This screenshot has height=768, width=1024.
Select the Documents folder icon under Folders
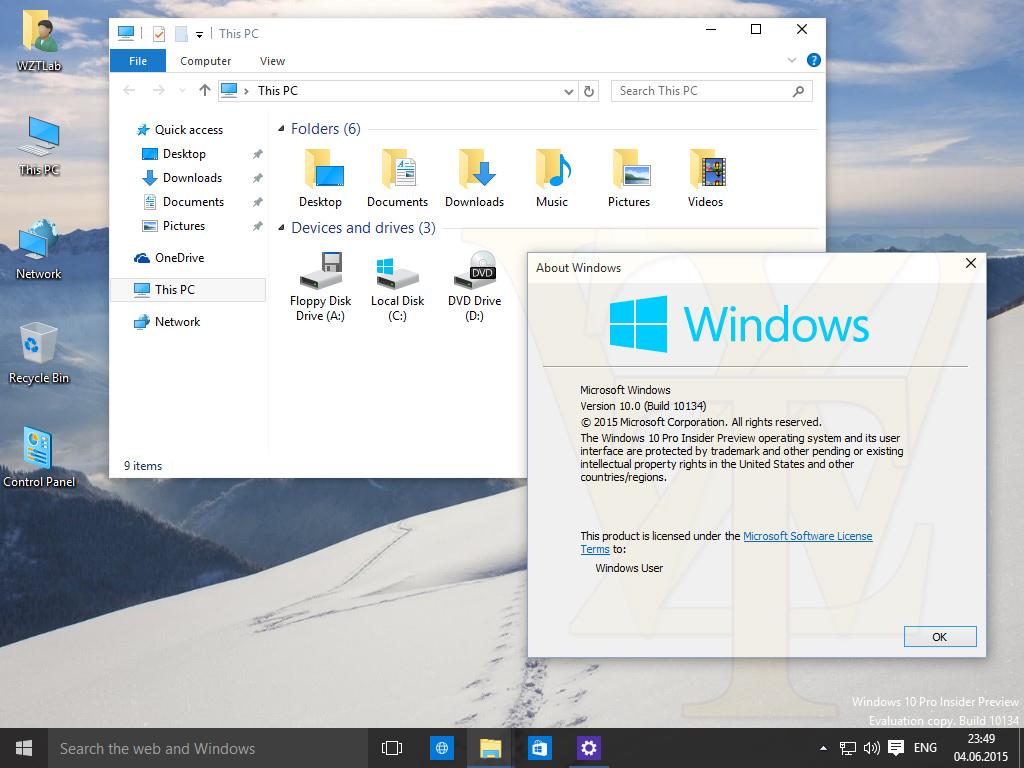pyautogui.click(x=397, y=178)
